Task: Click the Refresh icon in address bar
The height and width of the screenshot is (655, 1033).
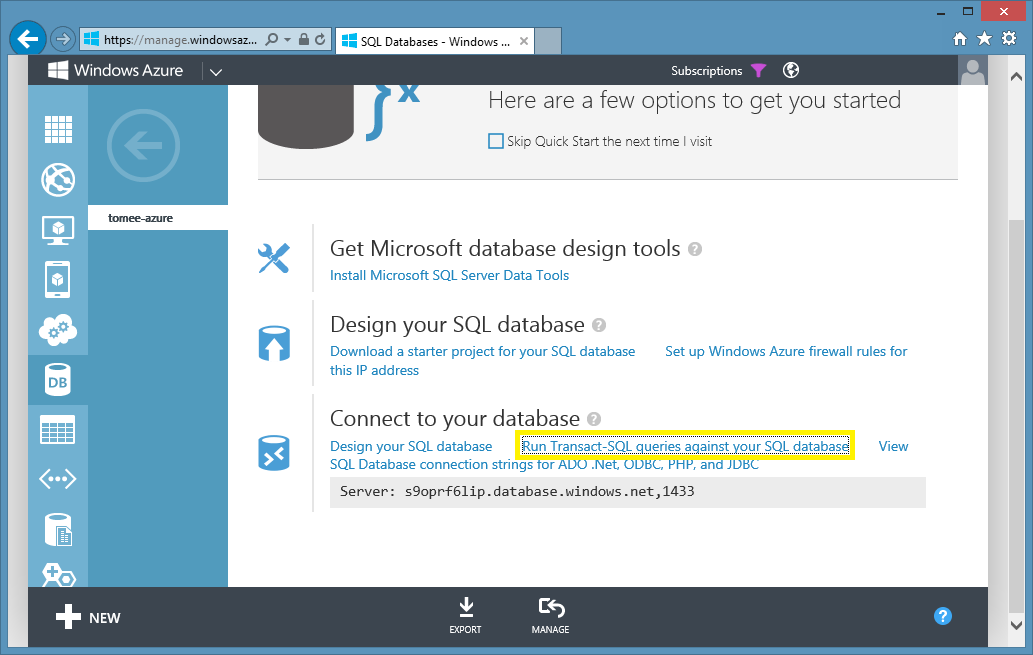Action: [320, 40]
